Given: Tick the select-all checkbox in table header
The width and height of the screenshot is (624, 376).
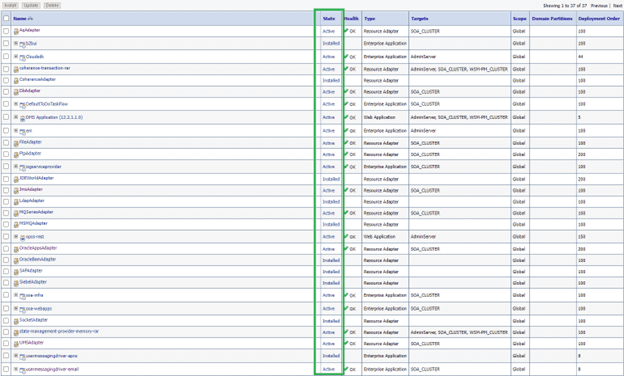Looking at the screenshot, I should coord(6,18).
